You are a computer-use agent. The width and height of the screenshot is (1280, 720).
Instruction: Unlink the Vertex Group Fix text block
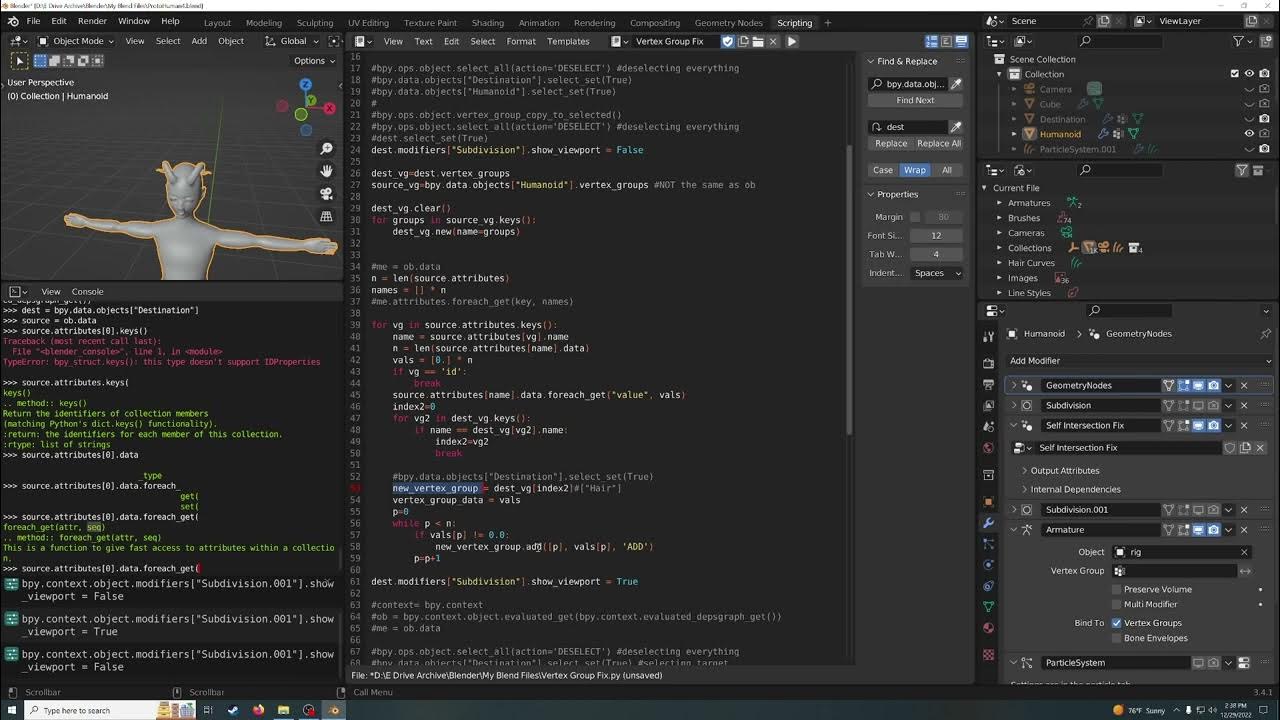click(x=773, y=41)
